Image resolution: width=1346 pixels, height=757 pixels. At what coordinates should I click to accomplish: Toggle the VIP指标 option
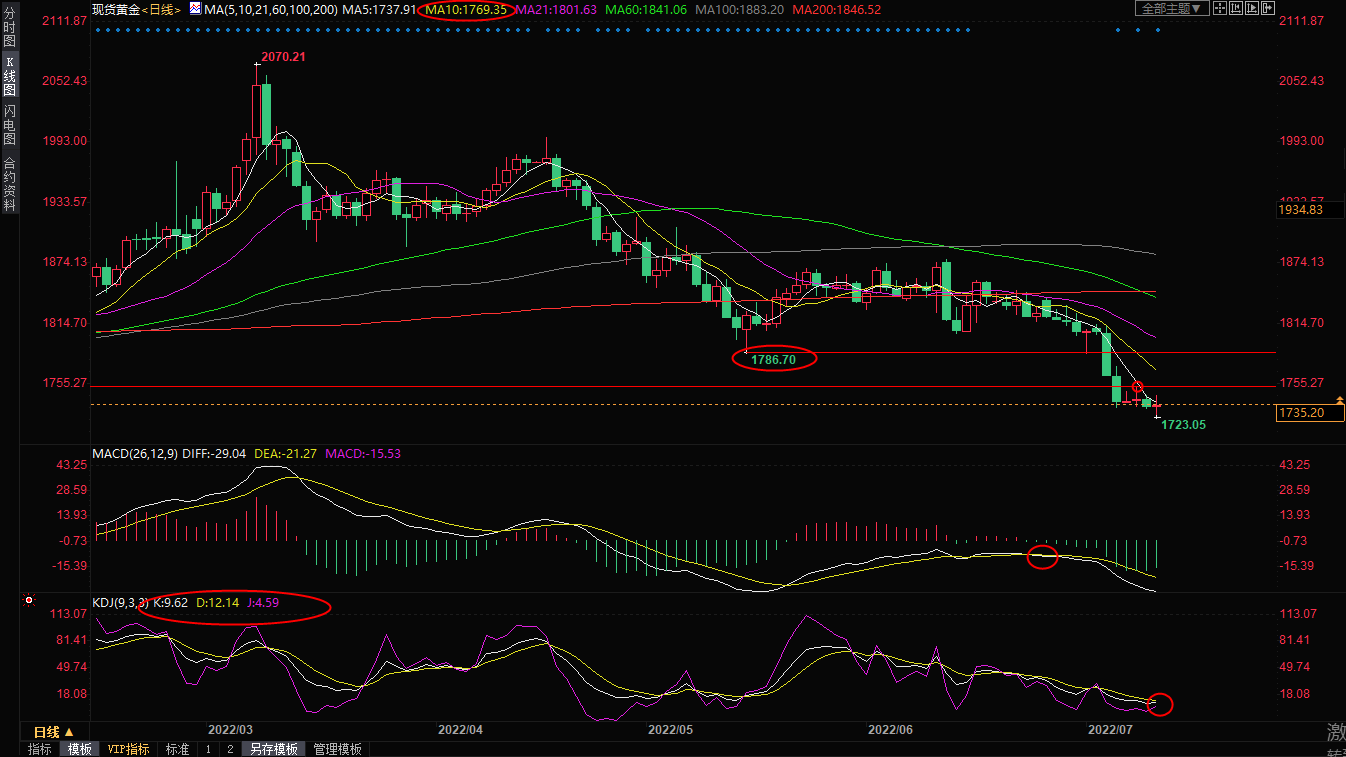tap(128, 749)
